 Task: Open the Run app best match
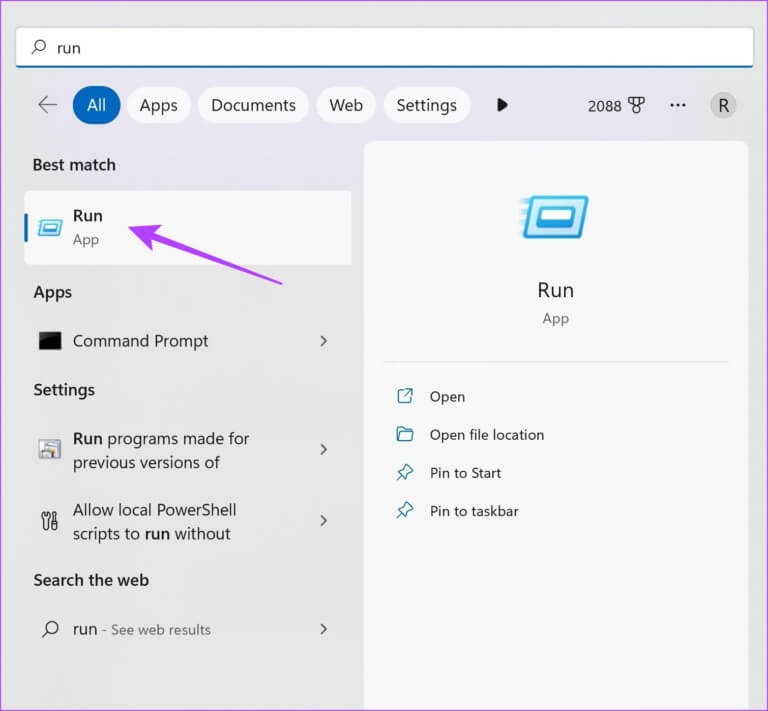coord(187,228)
